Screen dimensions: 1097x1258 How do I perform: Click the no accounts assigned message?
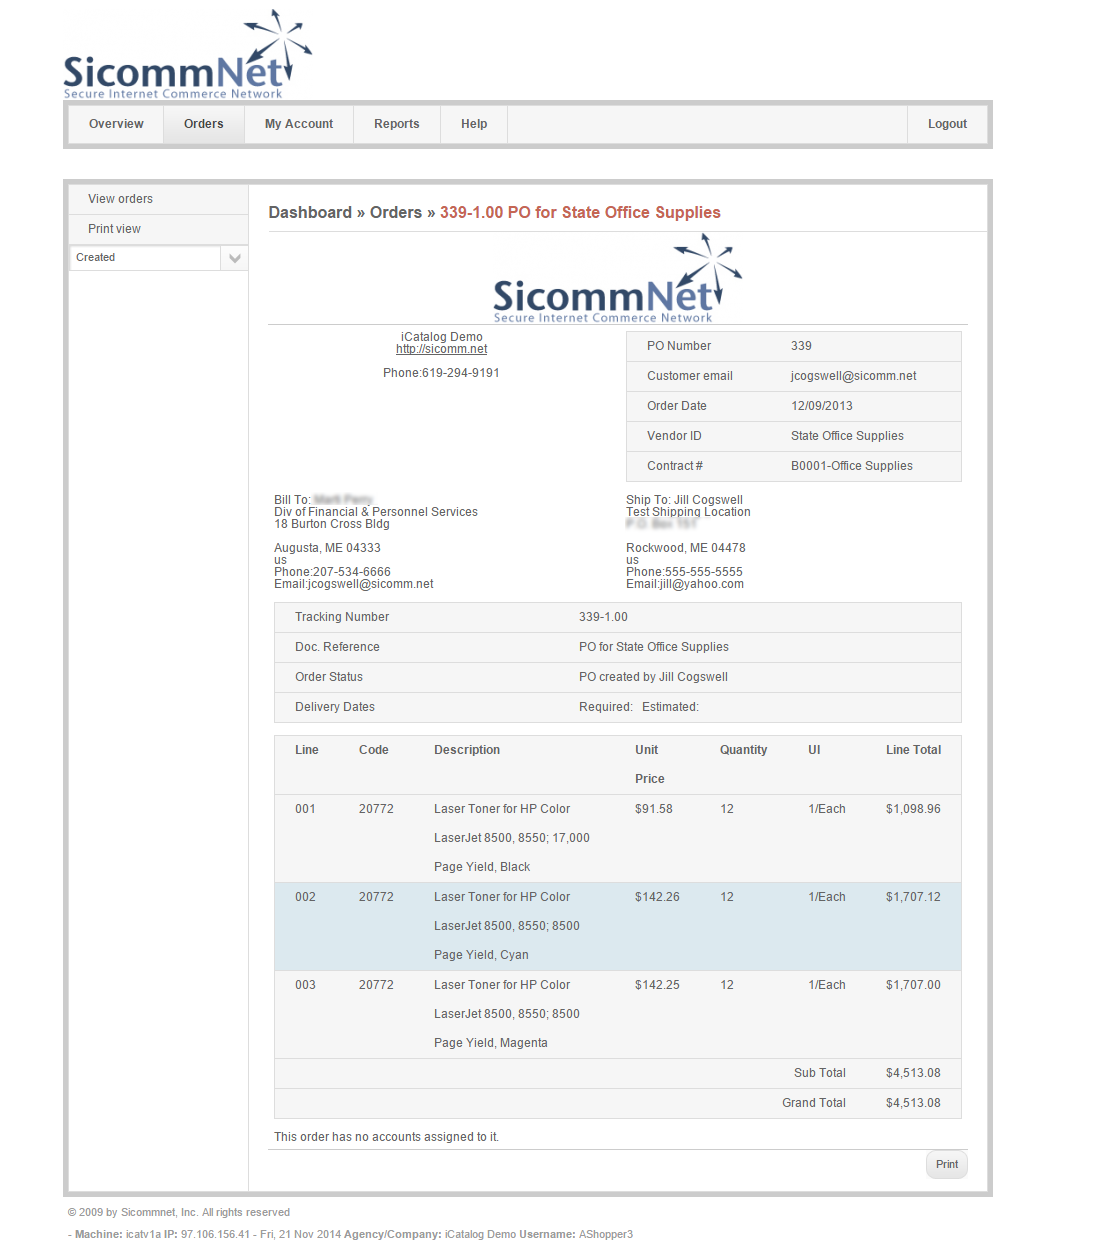coord(386,1137)
